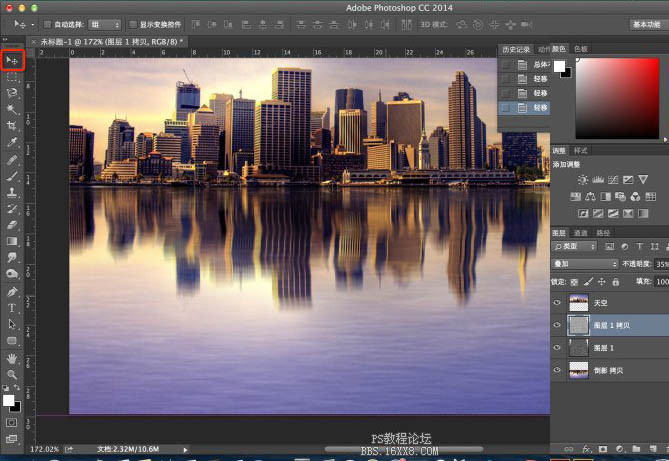Select the Horizontal Type tool

pos(12,308)
